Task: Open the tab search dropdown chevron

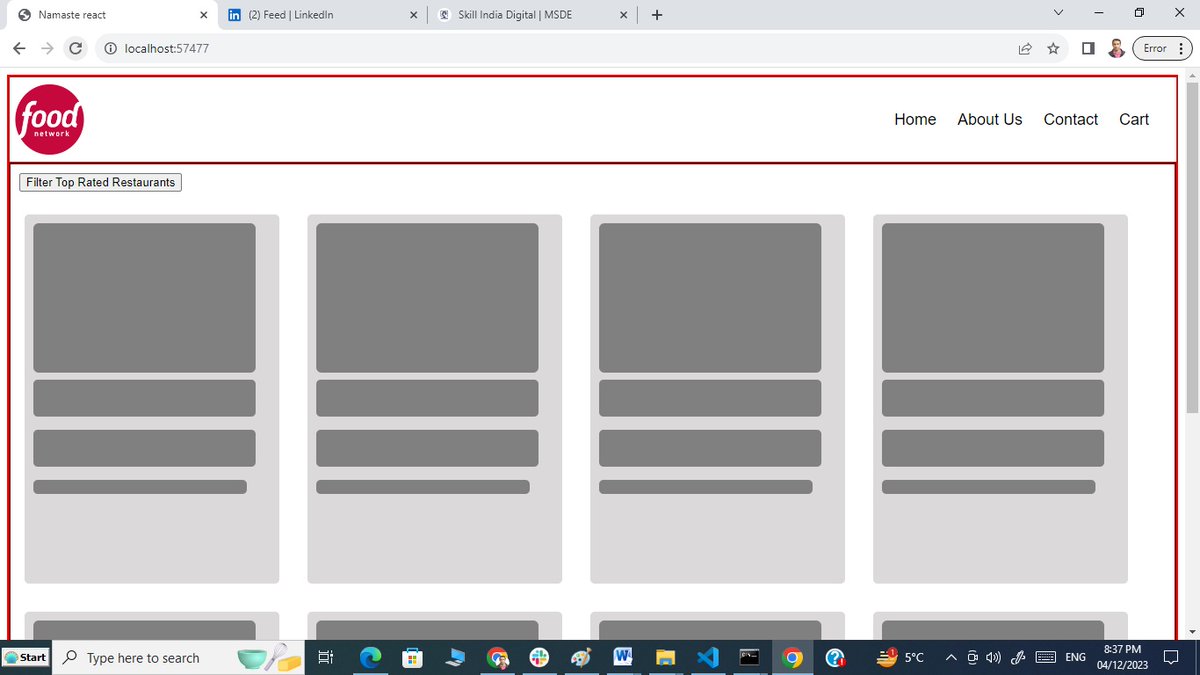Action: 1059,13
